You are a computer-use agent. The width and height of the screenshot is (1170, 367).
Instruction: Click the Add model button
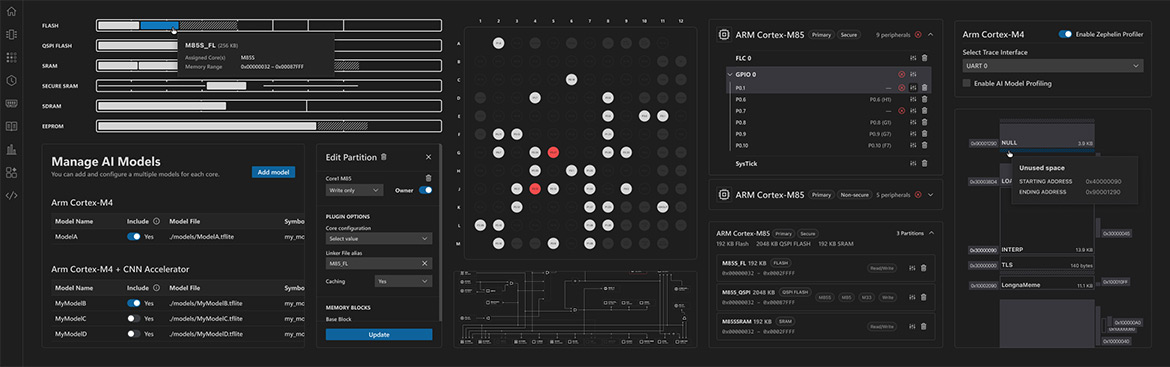(273, 172)
